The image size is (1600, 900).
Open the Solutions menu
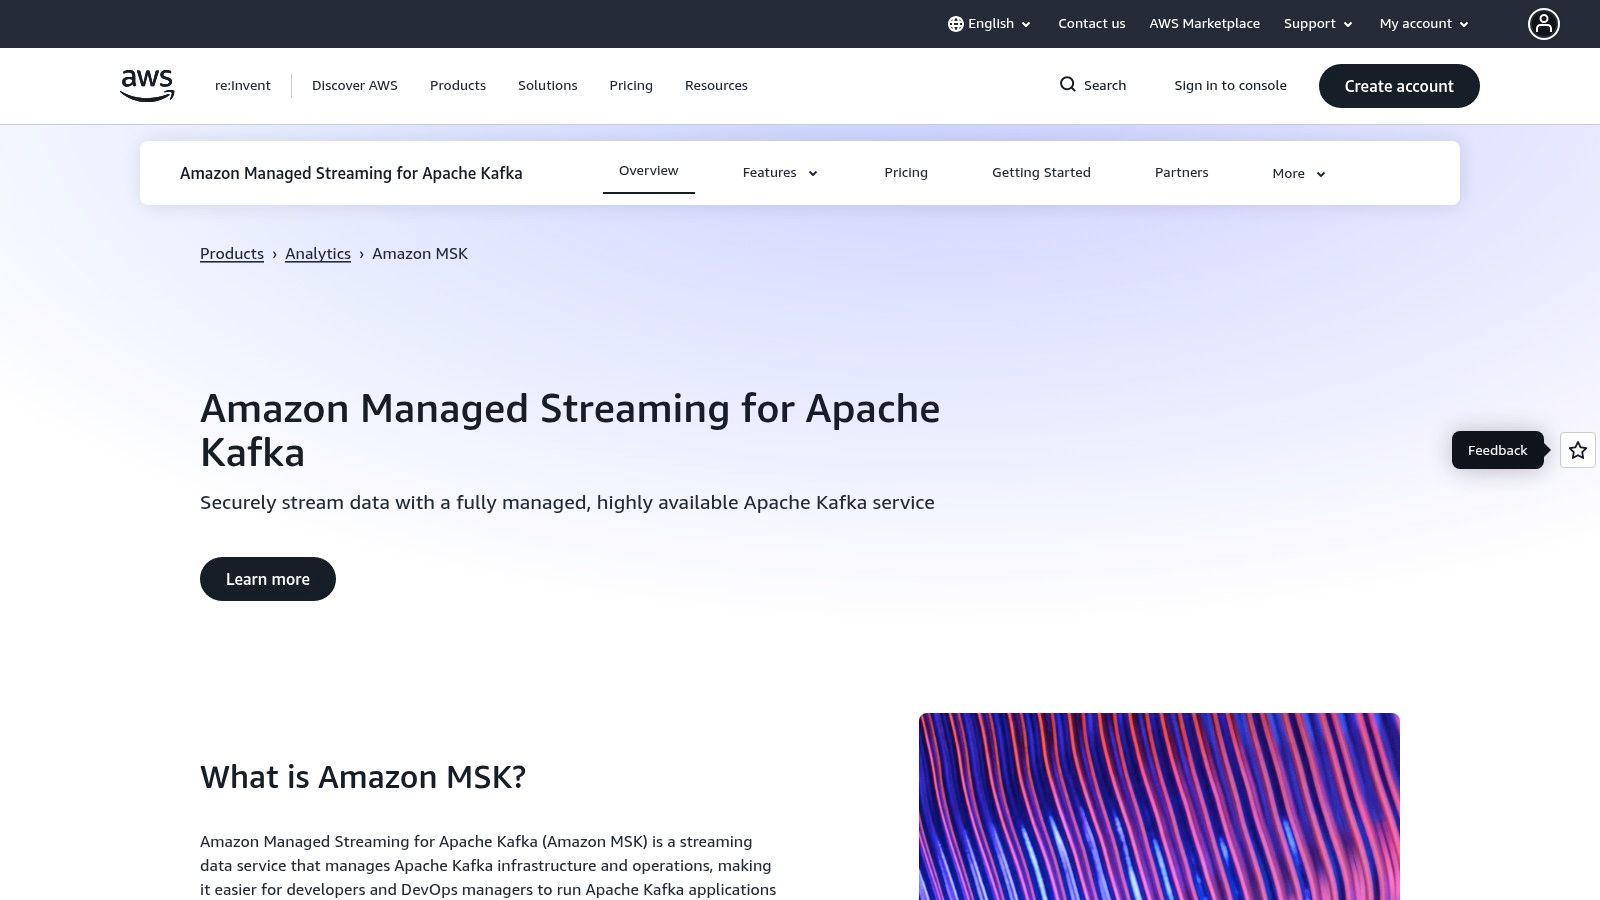point(547,85)
